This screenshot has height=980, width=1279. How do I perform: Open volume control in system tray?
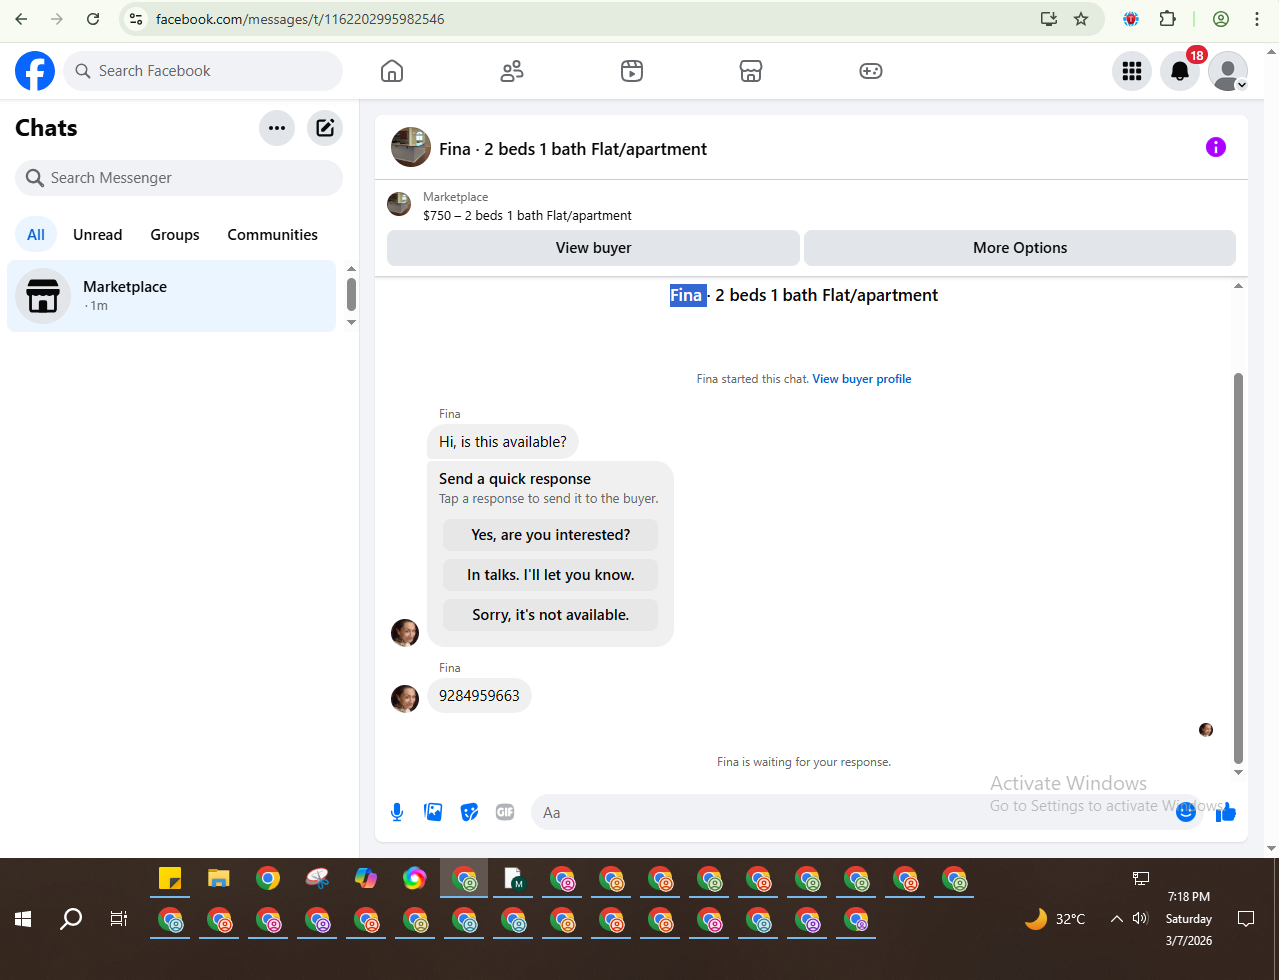click(x=1140, y=918)
